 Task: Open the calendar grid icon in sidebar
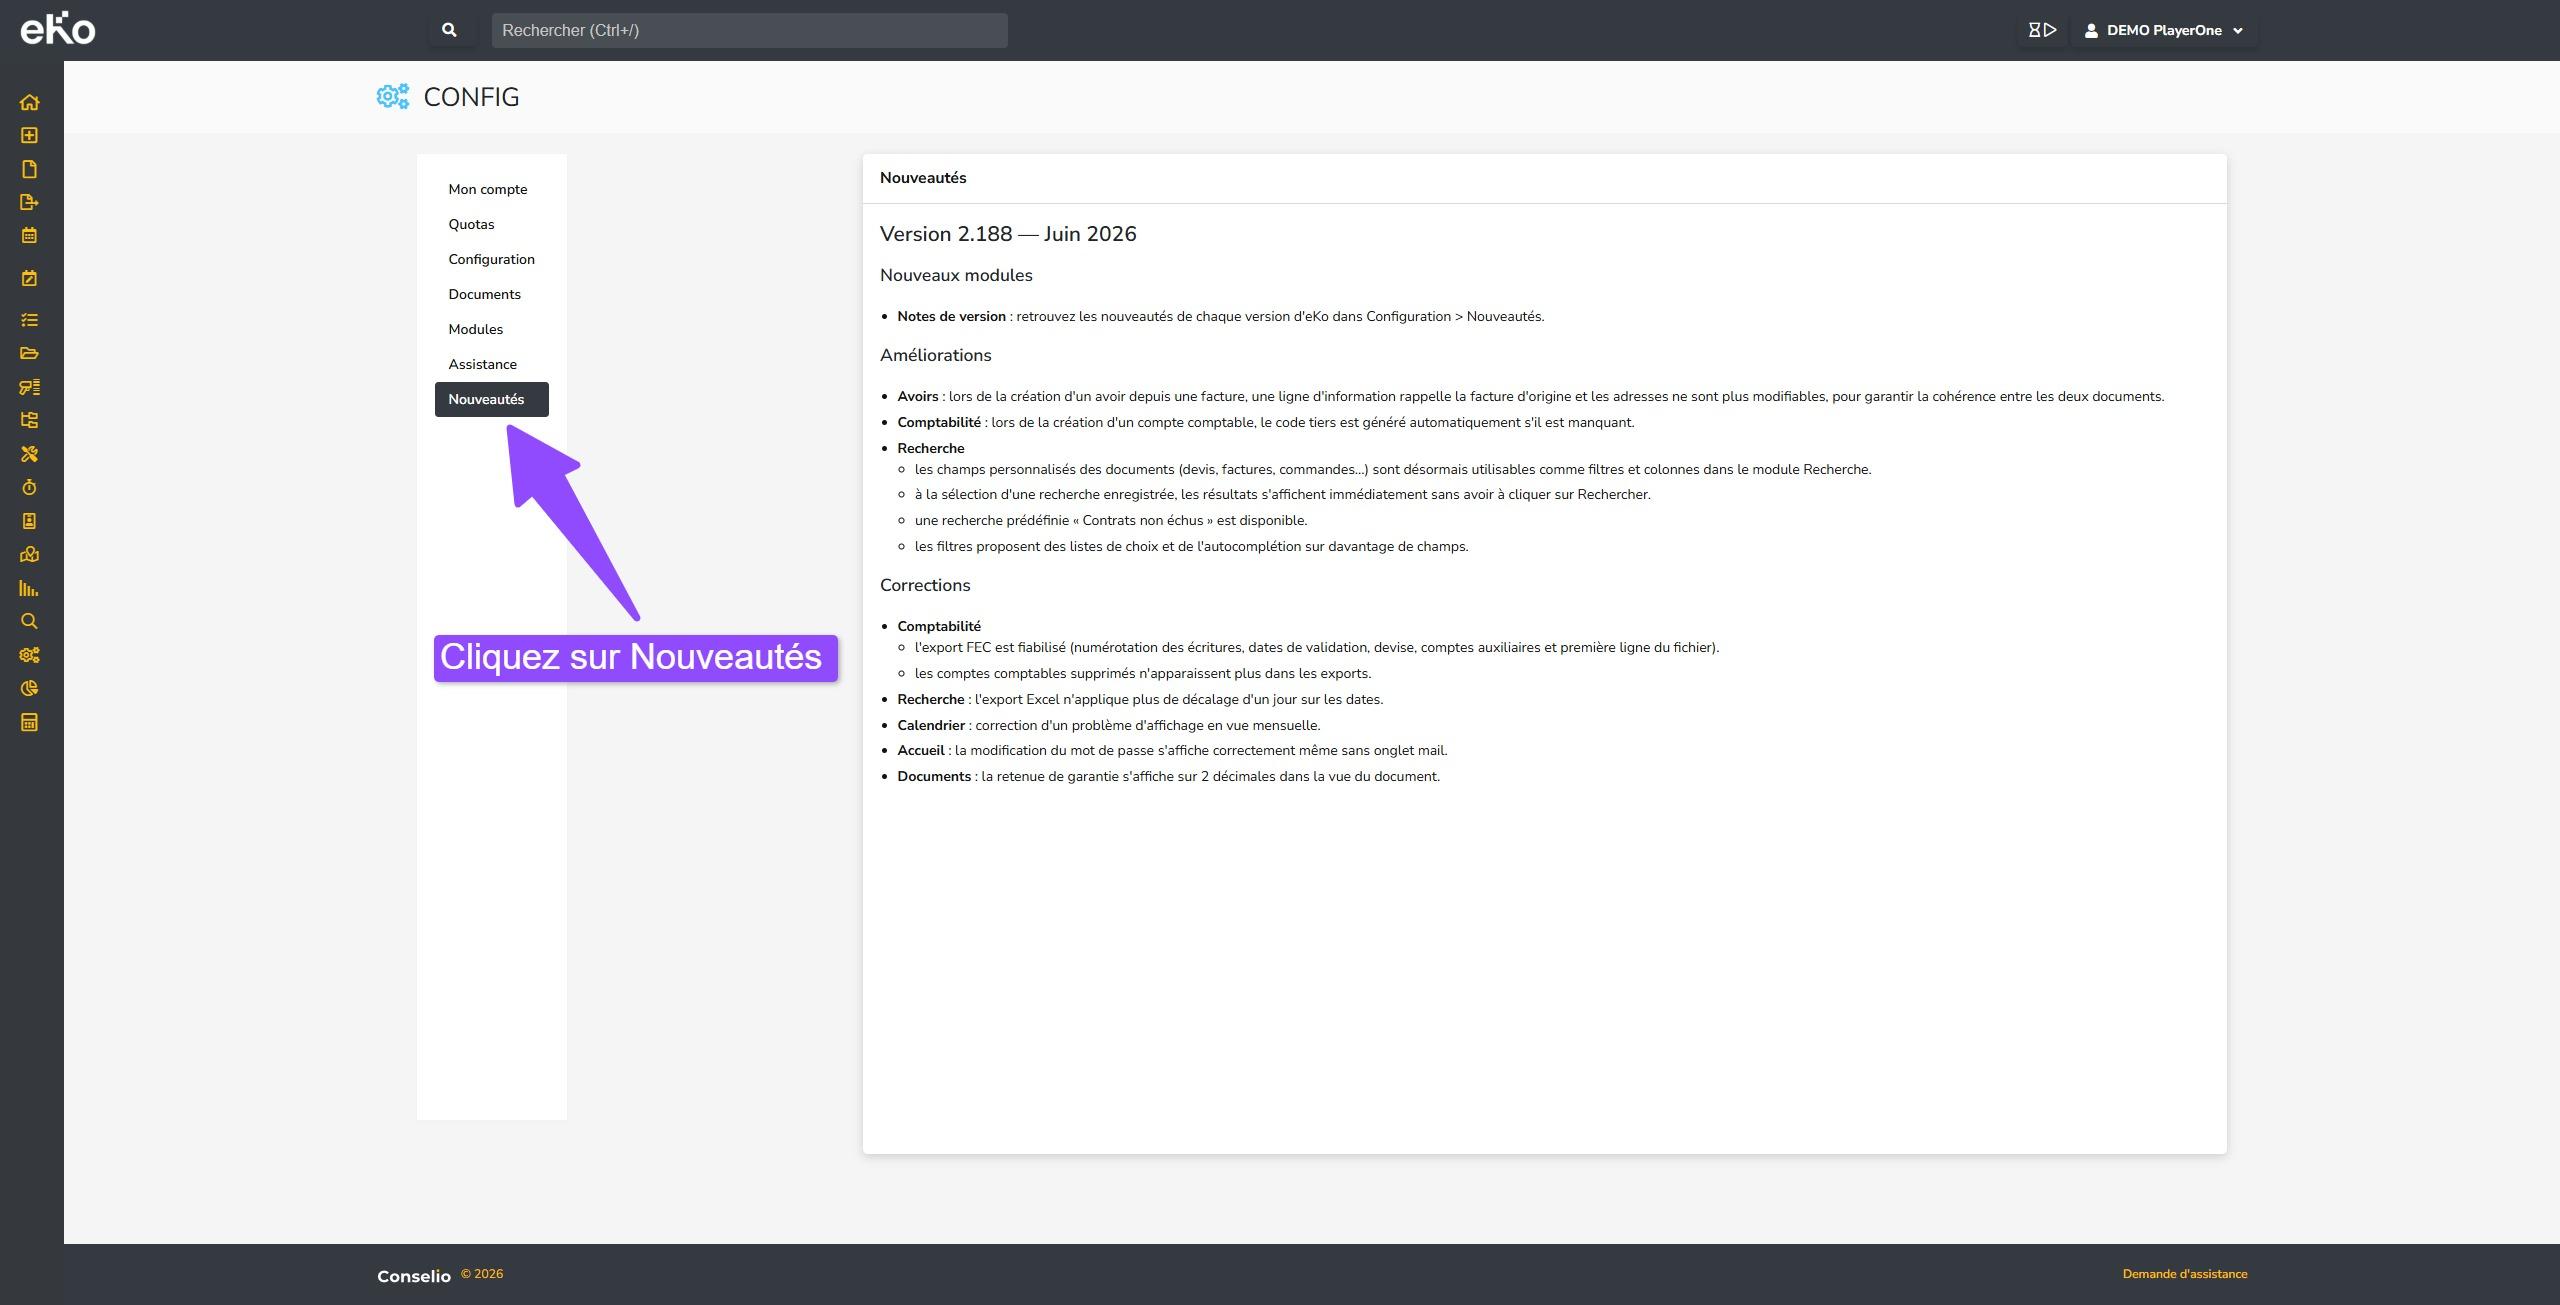point(29,236)
